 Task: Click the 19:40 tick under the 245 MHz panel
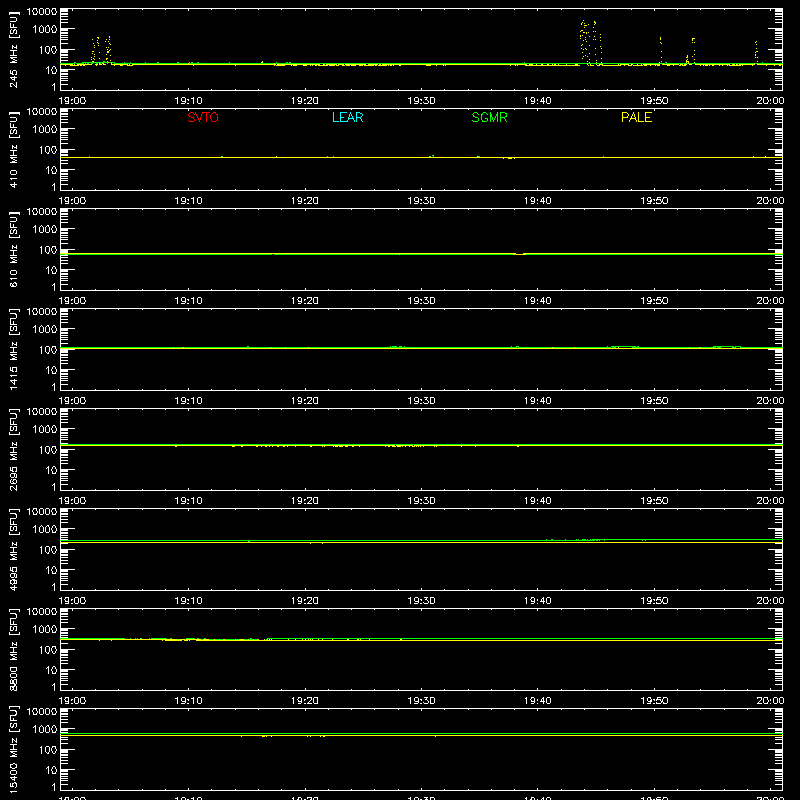[x=537, y=101]
